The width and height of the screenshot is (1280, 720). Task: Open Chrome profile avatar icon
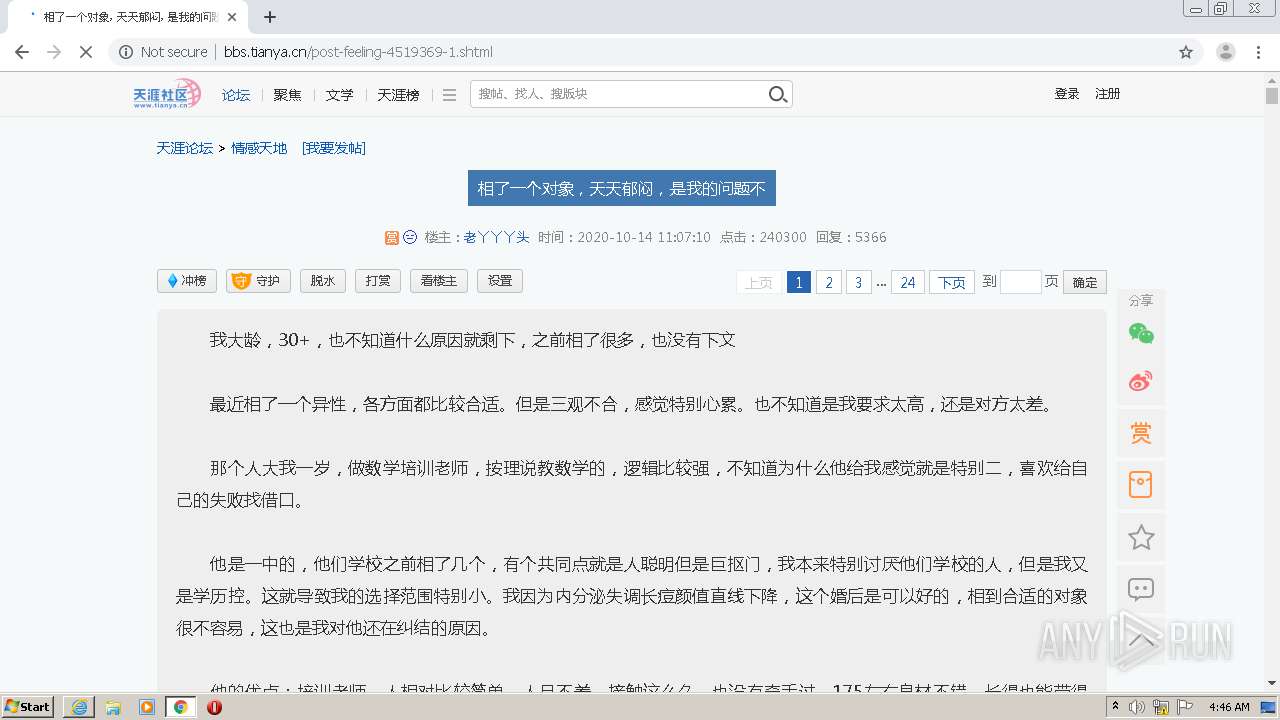coord(1225,52)
